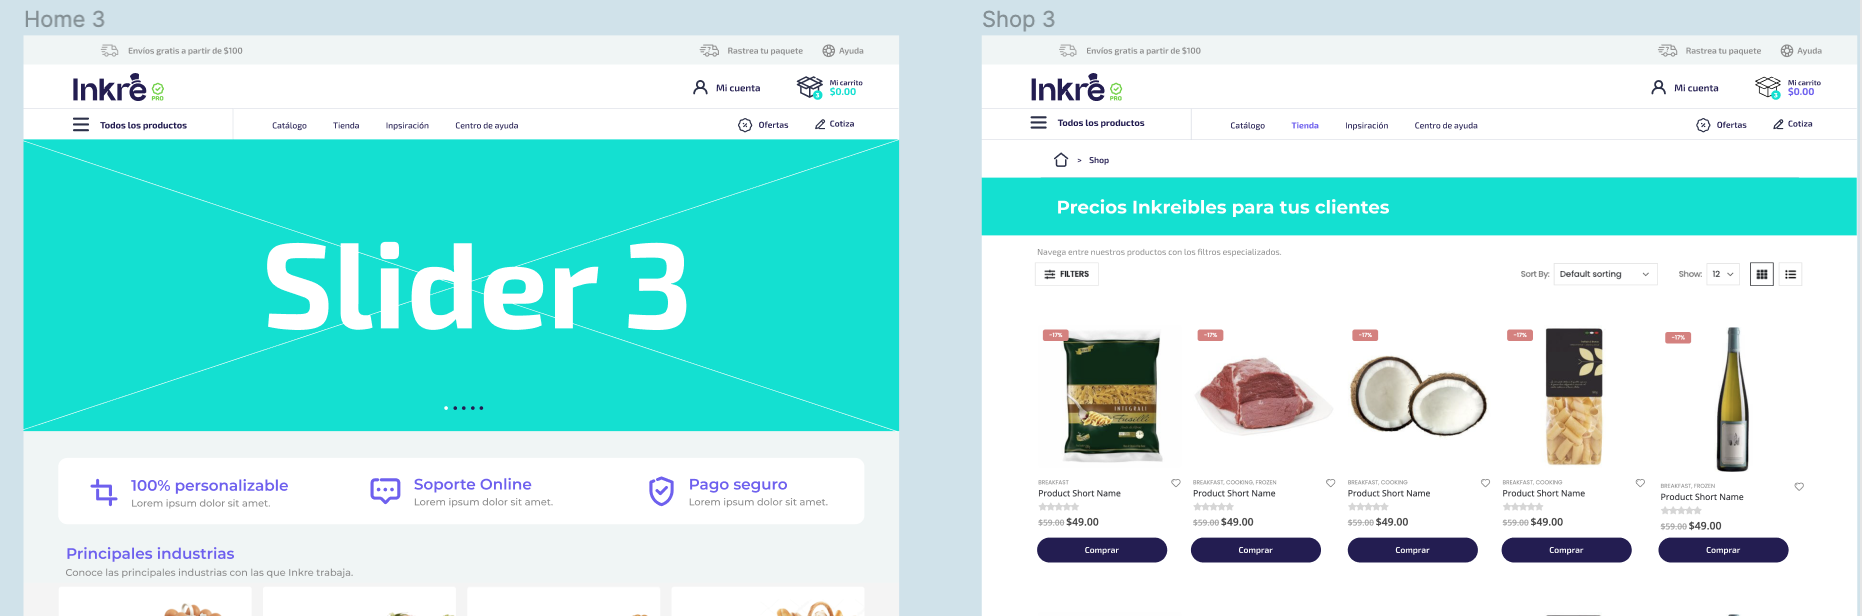Select the Slider 3 pagination dots
The height and width of the screenshot is (616, 1862).
pyautogui.click(x=464, y=408)
